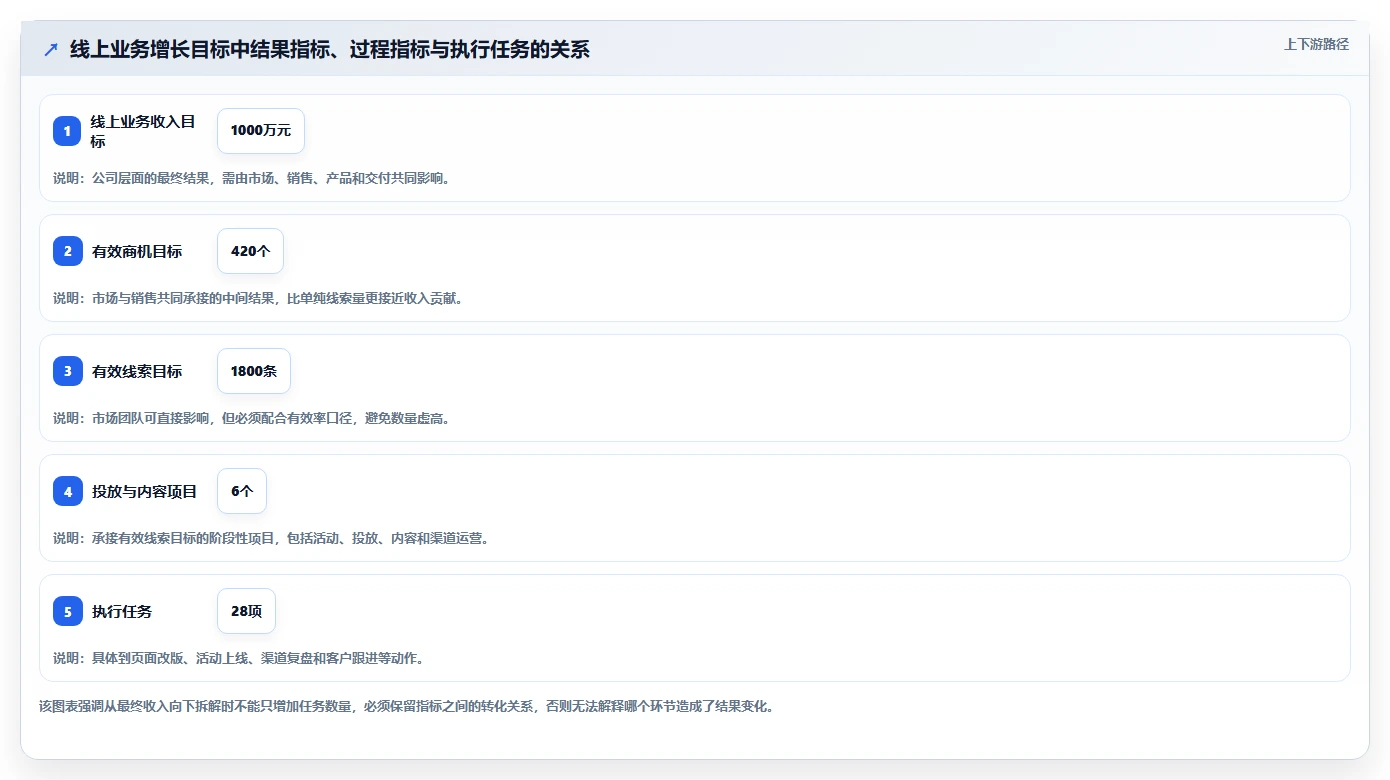Select step badge number 5
Image resolution: width=1390 pixels, height=780 pixels.
pyautogui.click(x=67, y=611)
